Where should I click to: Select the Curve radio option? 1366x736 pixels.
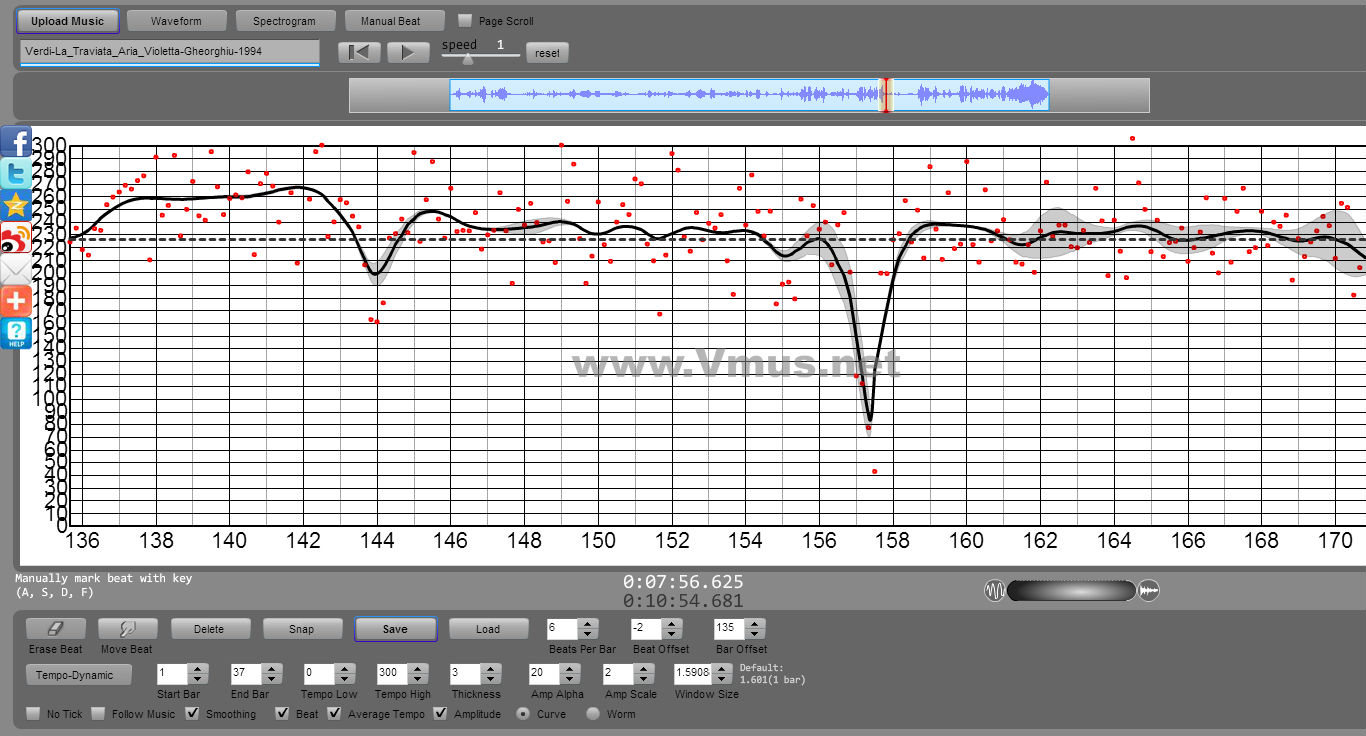pos(523,714)
